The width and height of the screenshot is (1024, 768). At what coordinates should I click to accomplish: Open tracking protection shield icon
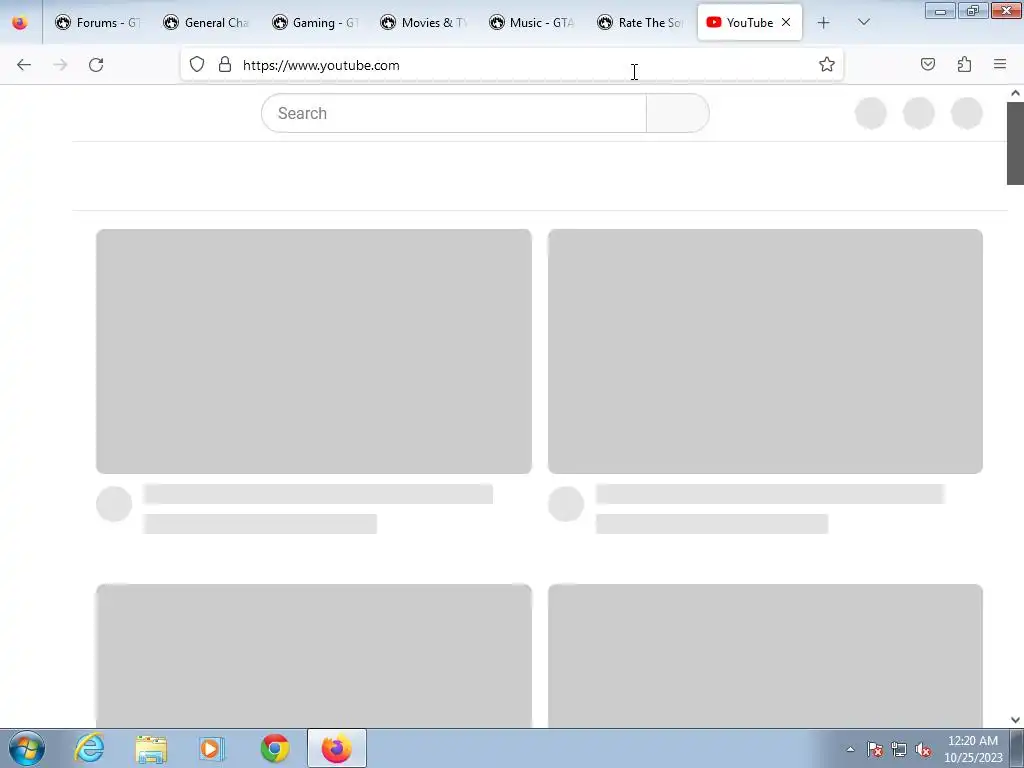(197, 65)
